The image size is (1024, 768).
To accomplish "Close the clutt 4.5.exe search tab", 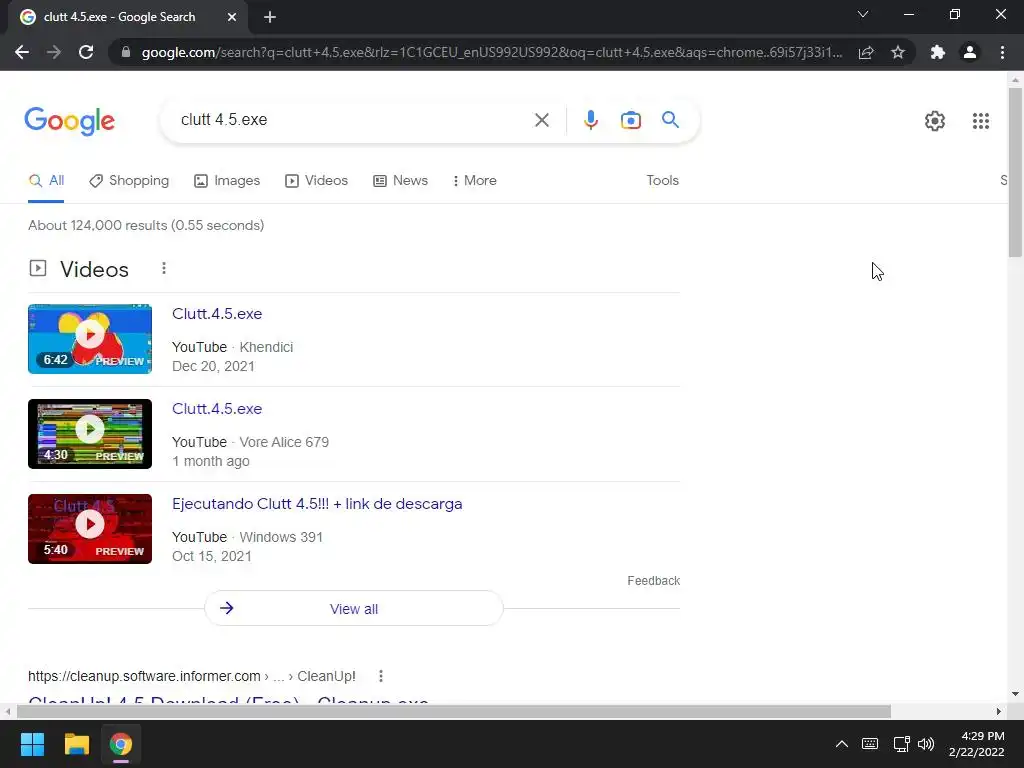I will 232,17.
